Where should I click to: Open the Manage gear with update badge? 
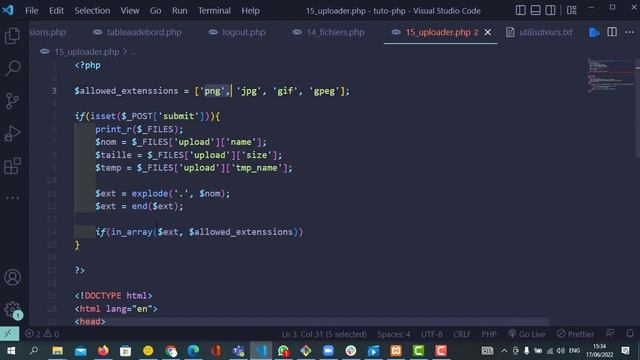[x=13, y=310]
